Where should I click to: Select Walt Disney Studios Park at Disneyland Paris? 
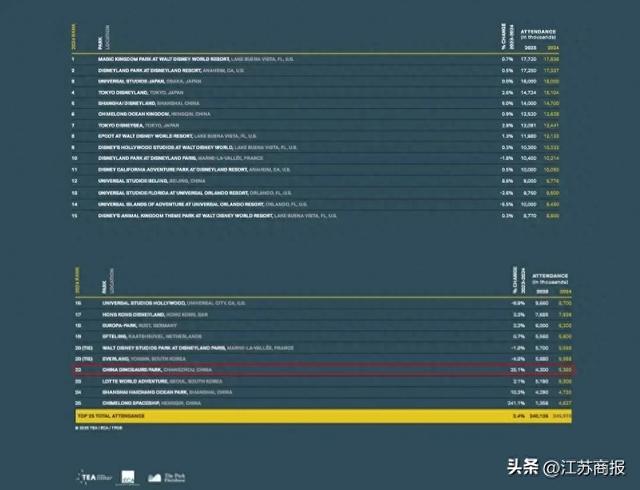[x=324, y=348]
